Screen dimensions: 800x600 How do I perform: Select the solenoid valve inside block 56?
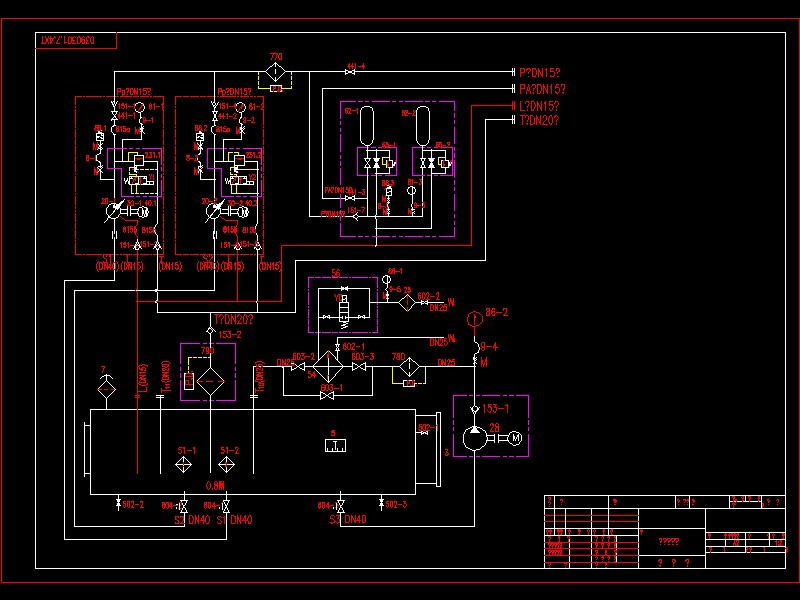[x=344, y=310]
